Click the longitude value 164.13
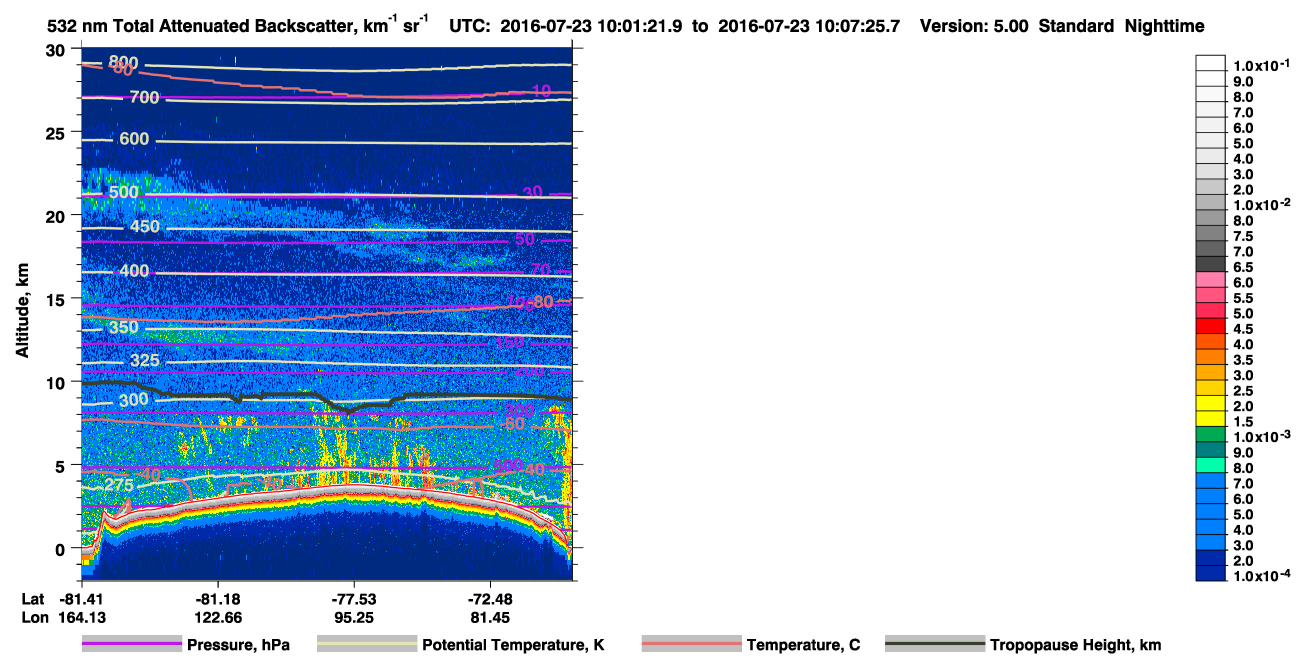 pos(80,617)
